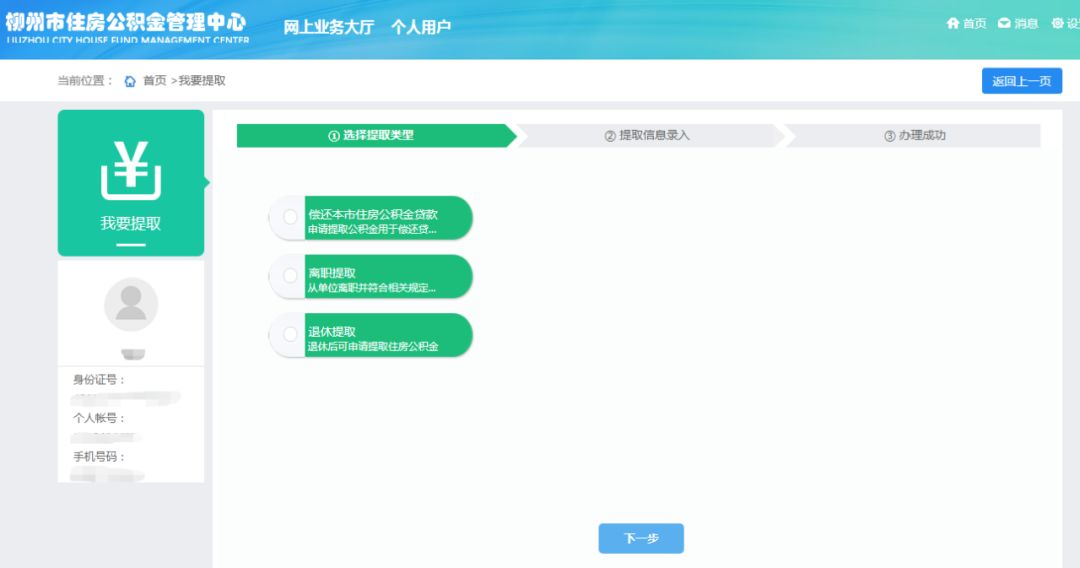Image resolution: width=1080 pixels, height=568 pixels.
Task: Click the 柳州市住房公积金管理中心 site logo
Action: tap(127, 26)
